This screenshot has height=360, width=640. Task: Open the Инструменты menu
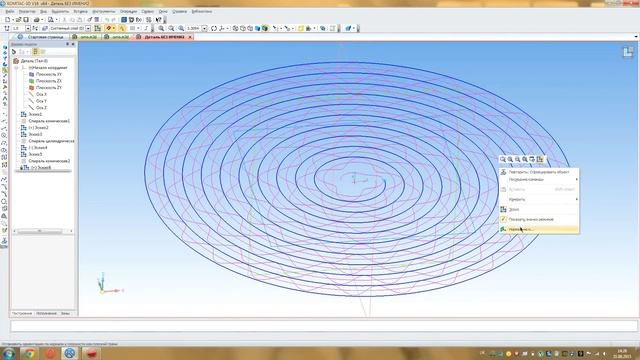click(103, 11)
